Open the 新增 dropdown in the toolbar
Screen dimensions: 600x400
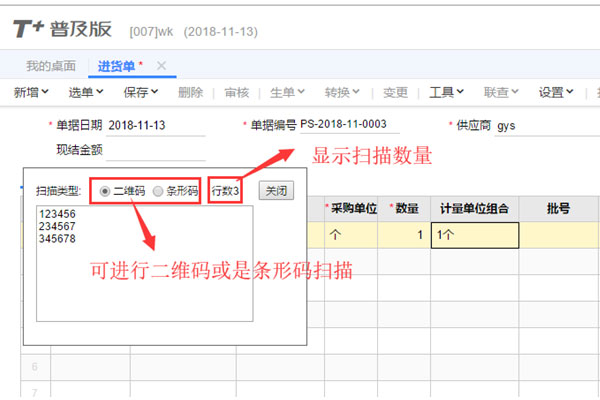coord(32,93)
